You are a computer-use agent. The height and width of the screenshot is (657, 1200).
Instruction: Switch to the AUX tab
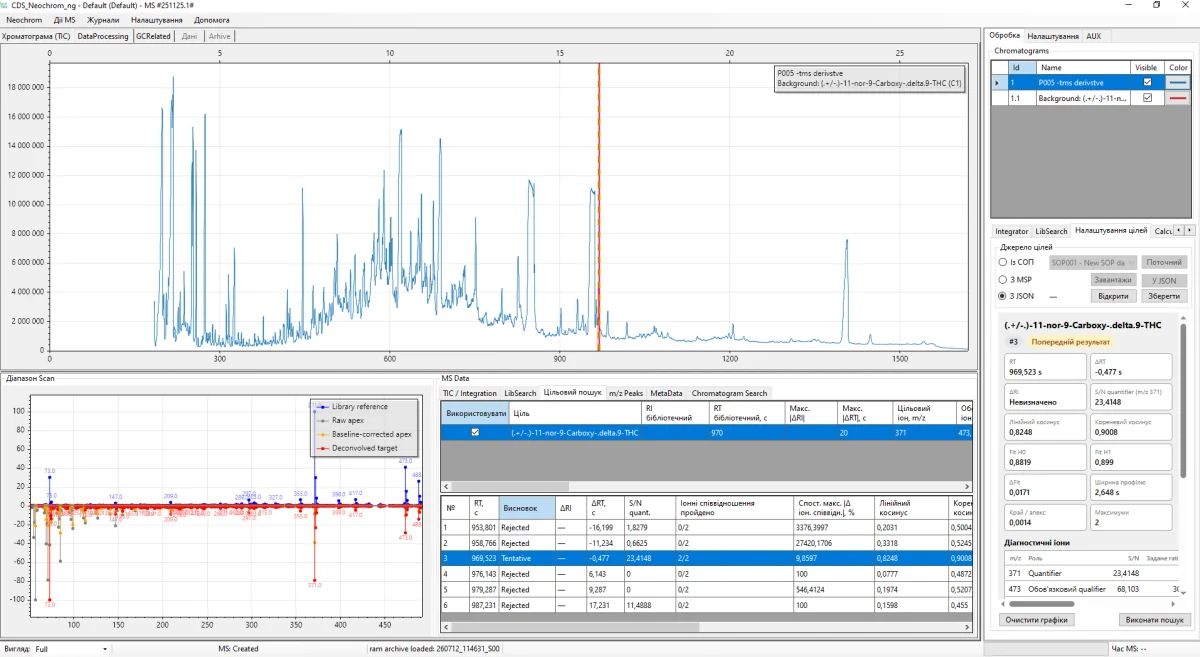pyautogui.click(x=1093, y=36)
